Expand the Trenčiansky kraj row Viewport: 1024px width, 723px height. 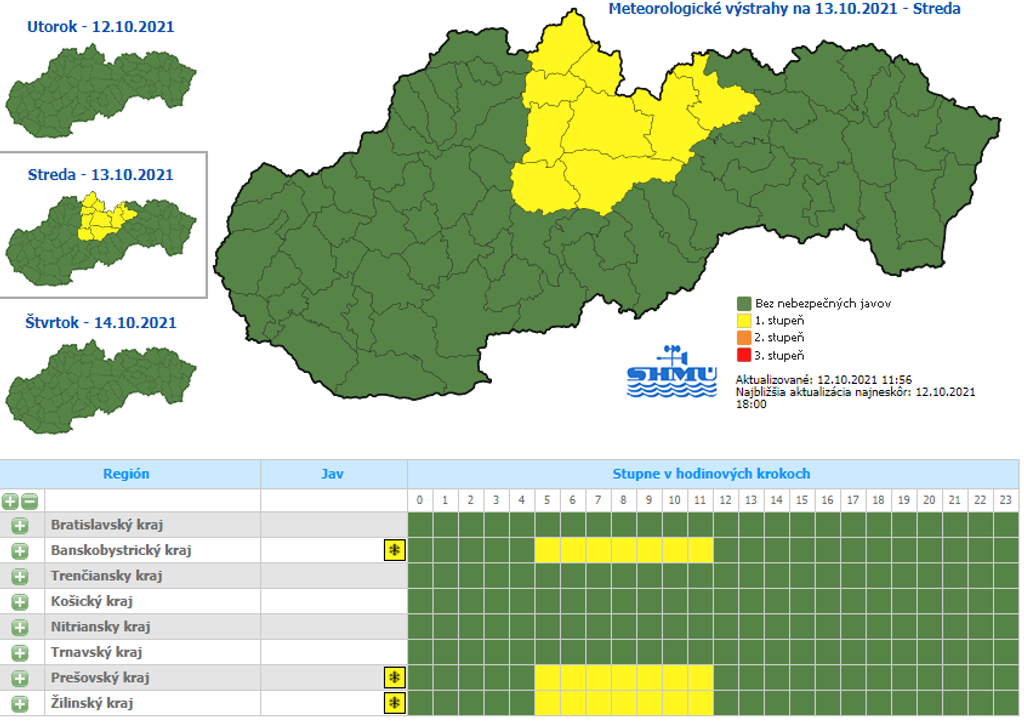(20, 576)
